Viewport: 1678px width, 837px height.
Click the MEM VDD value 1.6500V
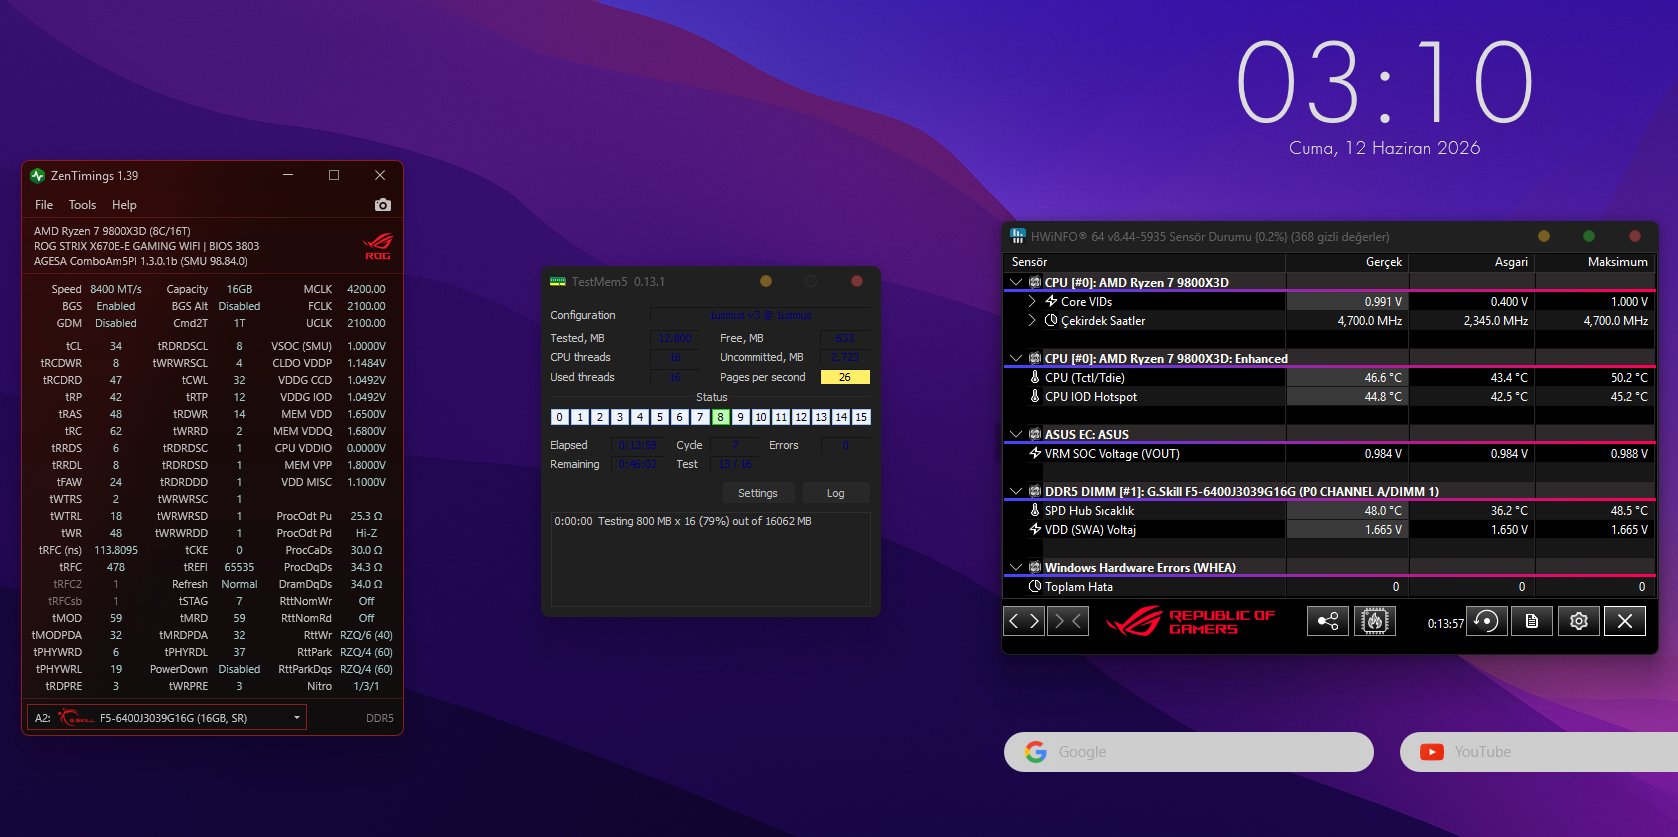pos(366,414)
